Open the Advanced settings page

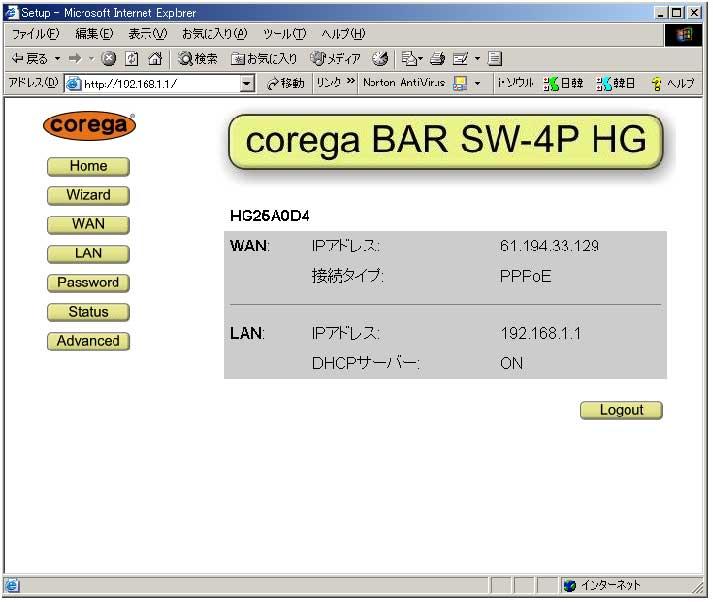click(88, 341)
